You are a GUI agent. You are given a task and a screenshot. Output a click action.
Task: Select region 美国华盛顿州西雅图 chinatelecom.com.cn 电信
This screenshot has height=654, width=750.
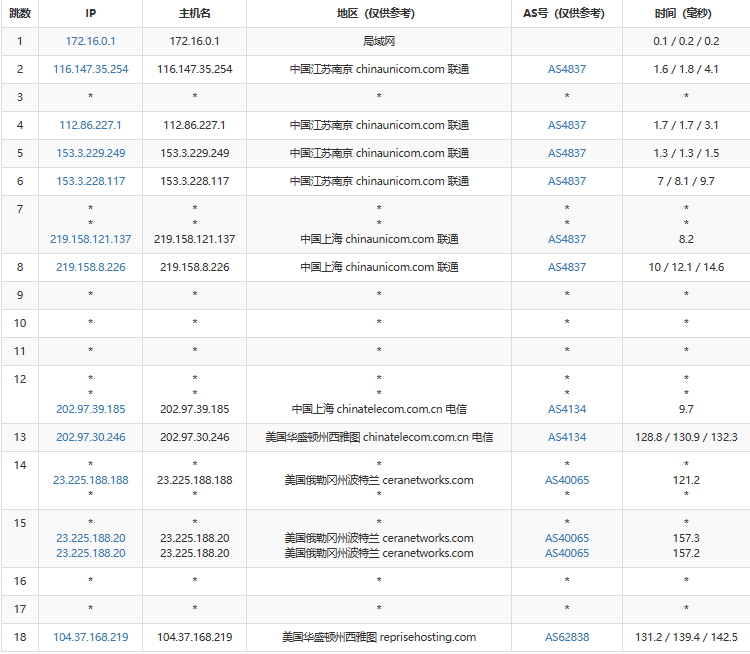tap(379, 437)
